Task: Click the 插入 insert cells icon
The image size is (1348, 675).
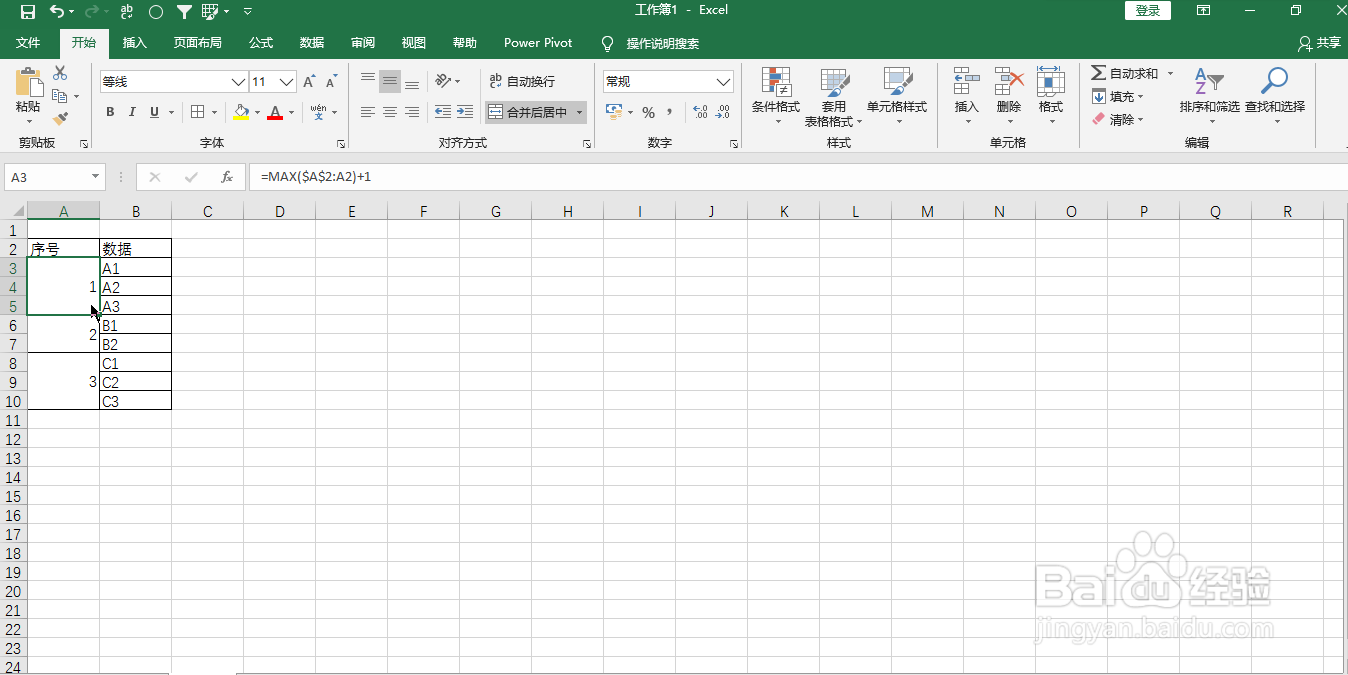Action: click(x=967, y=81)
